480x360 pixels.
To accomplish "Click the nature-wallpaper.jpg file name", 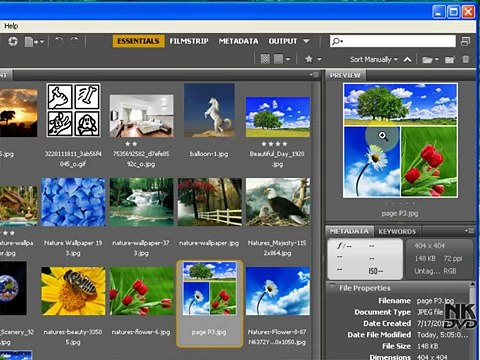I will (x=209, y=243).
